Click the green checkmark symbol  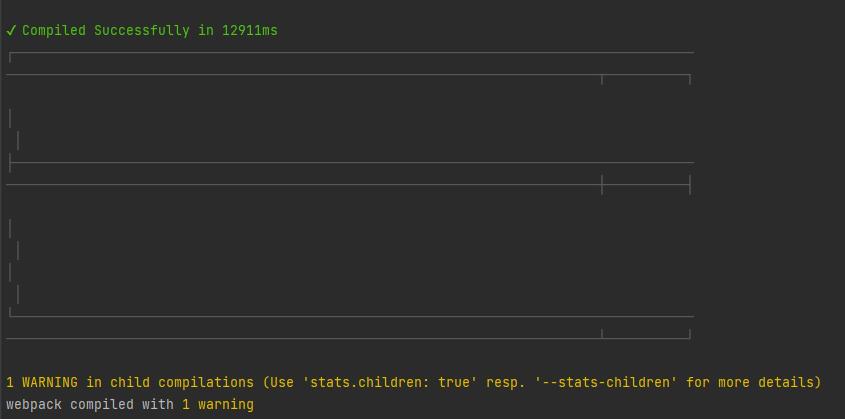[x=11, y=31]
